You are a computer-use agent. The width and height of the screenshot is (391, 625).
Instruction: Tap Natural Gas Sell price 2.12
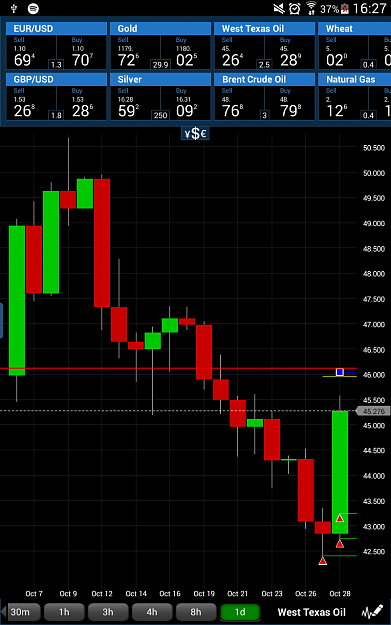(336, 107)
